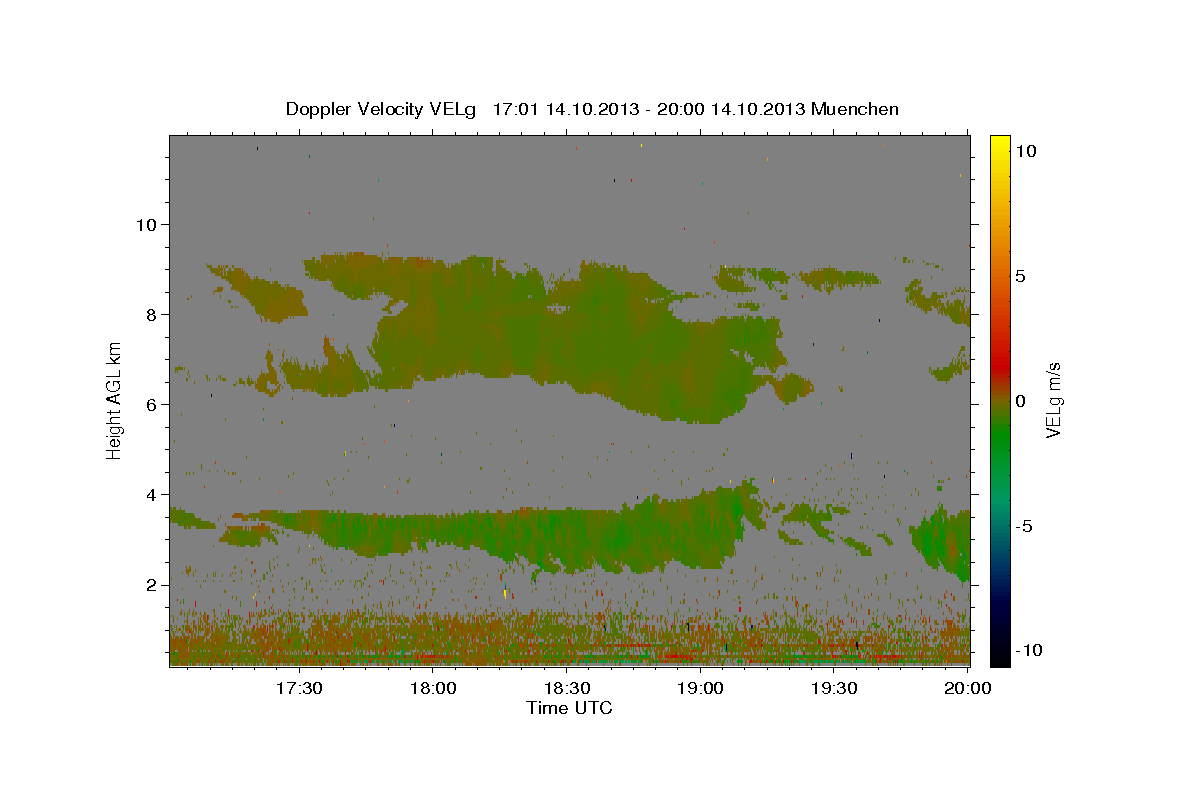The width and height of the screenshot is (1200, 800).
Task: Click the colorbar tick label '-10'
Action: pos(1028,651)
